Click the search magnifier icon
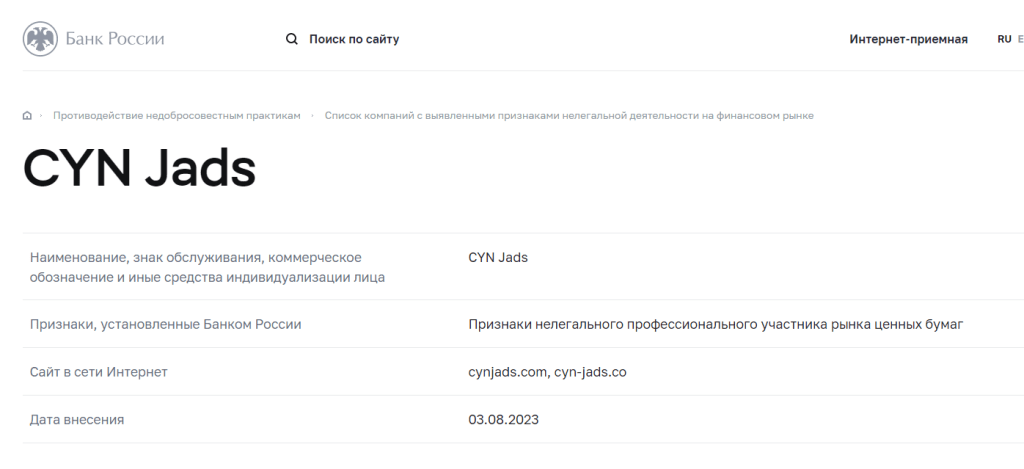The image size is (1024, 469). point(292,39)
